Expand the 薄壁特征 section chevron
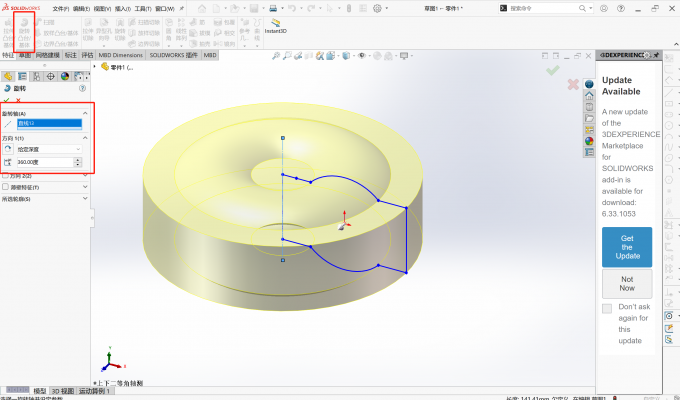This screenshot has width=680, height=400. point(85,187)
